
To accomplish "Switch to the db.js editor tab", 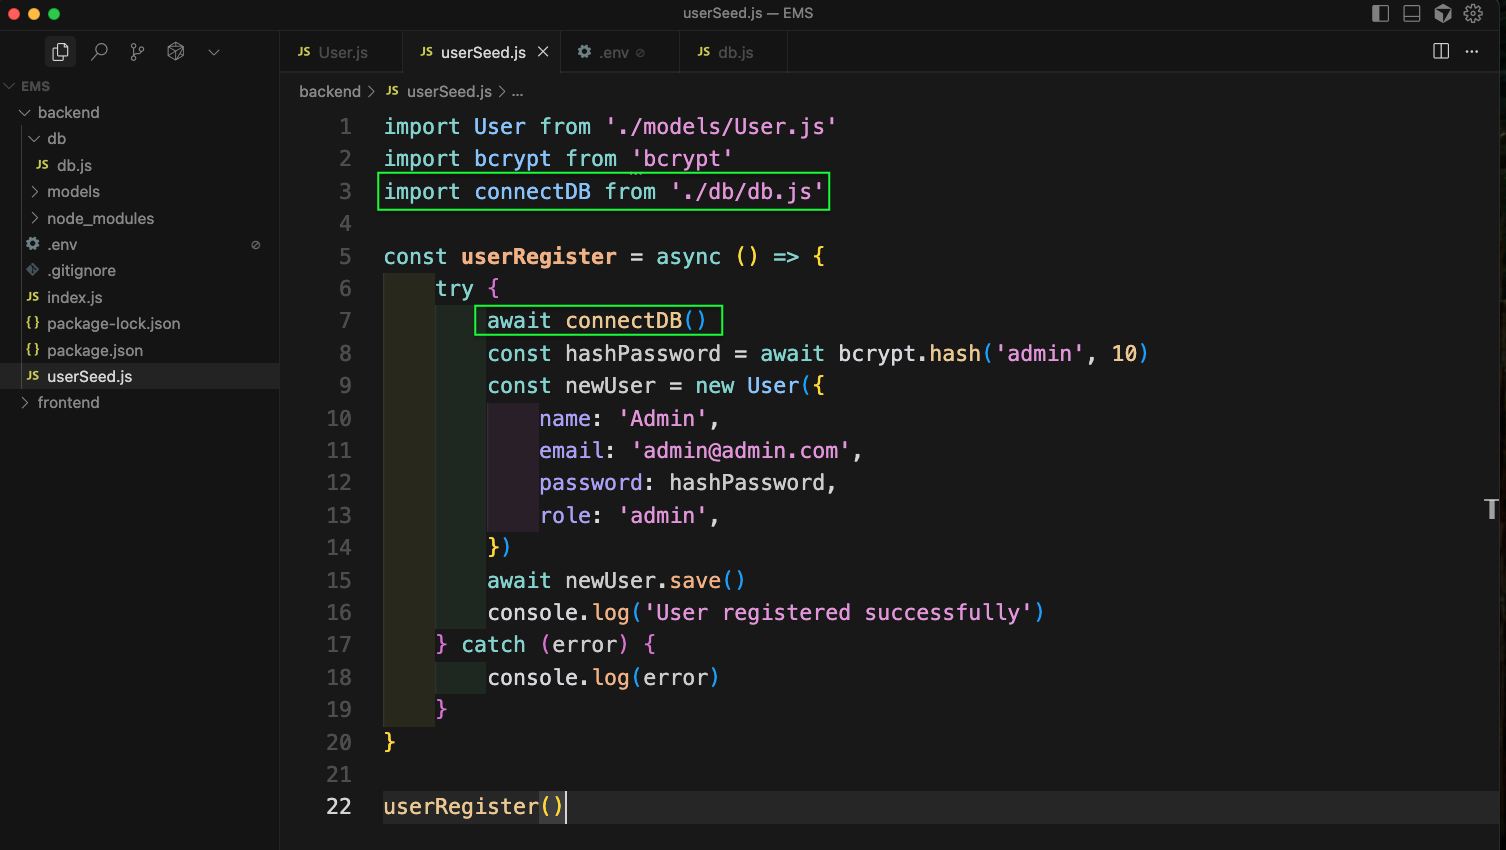I will pyautogui.click(x=735, y=52).
